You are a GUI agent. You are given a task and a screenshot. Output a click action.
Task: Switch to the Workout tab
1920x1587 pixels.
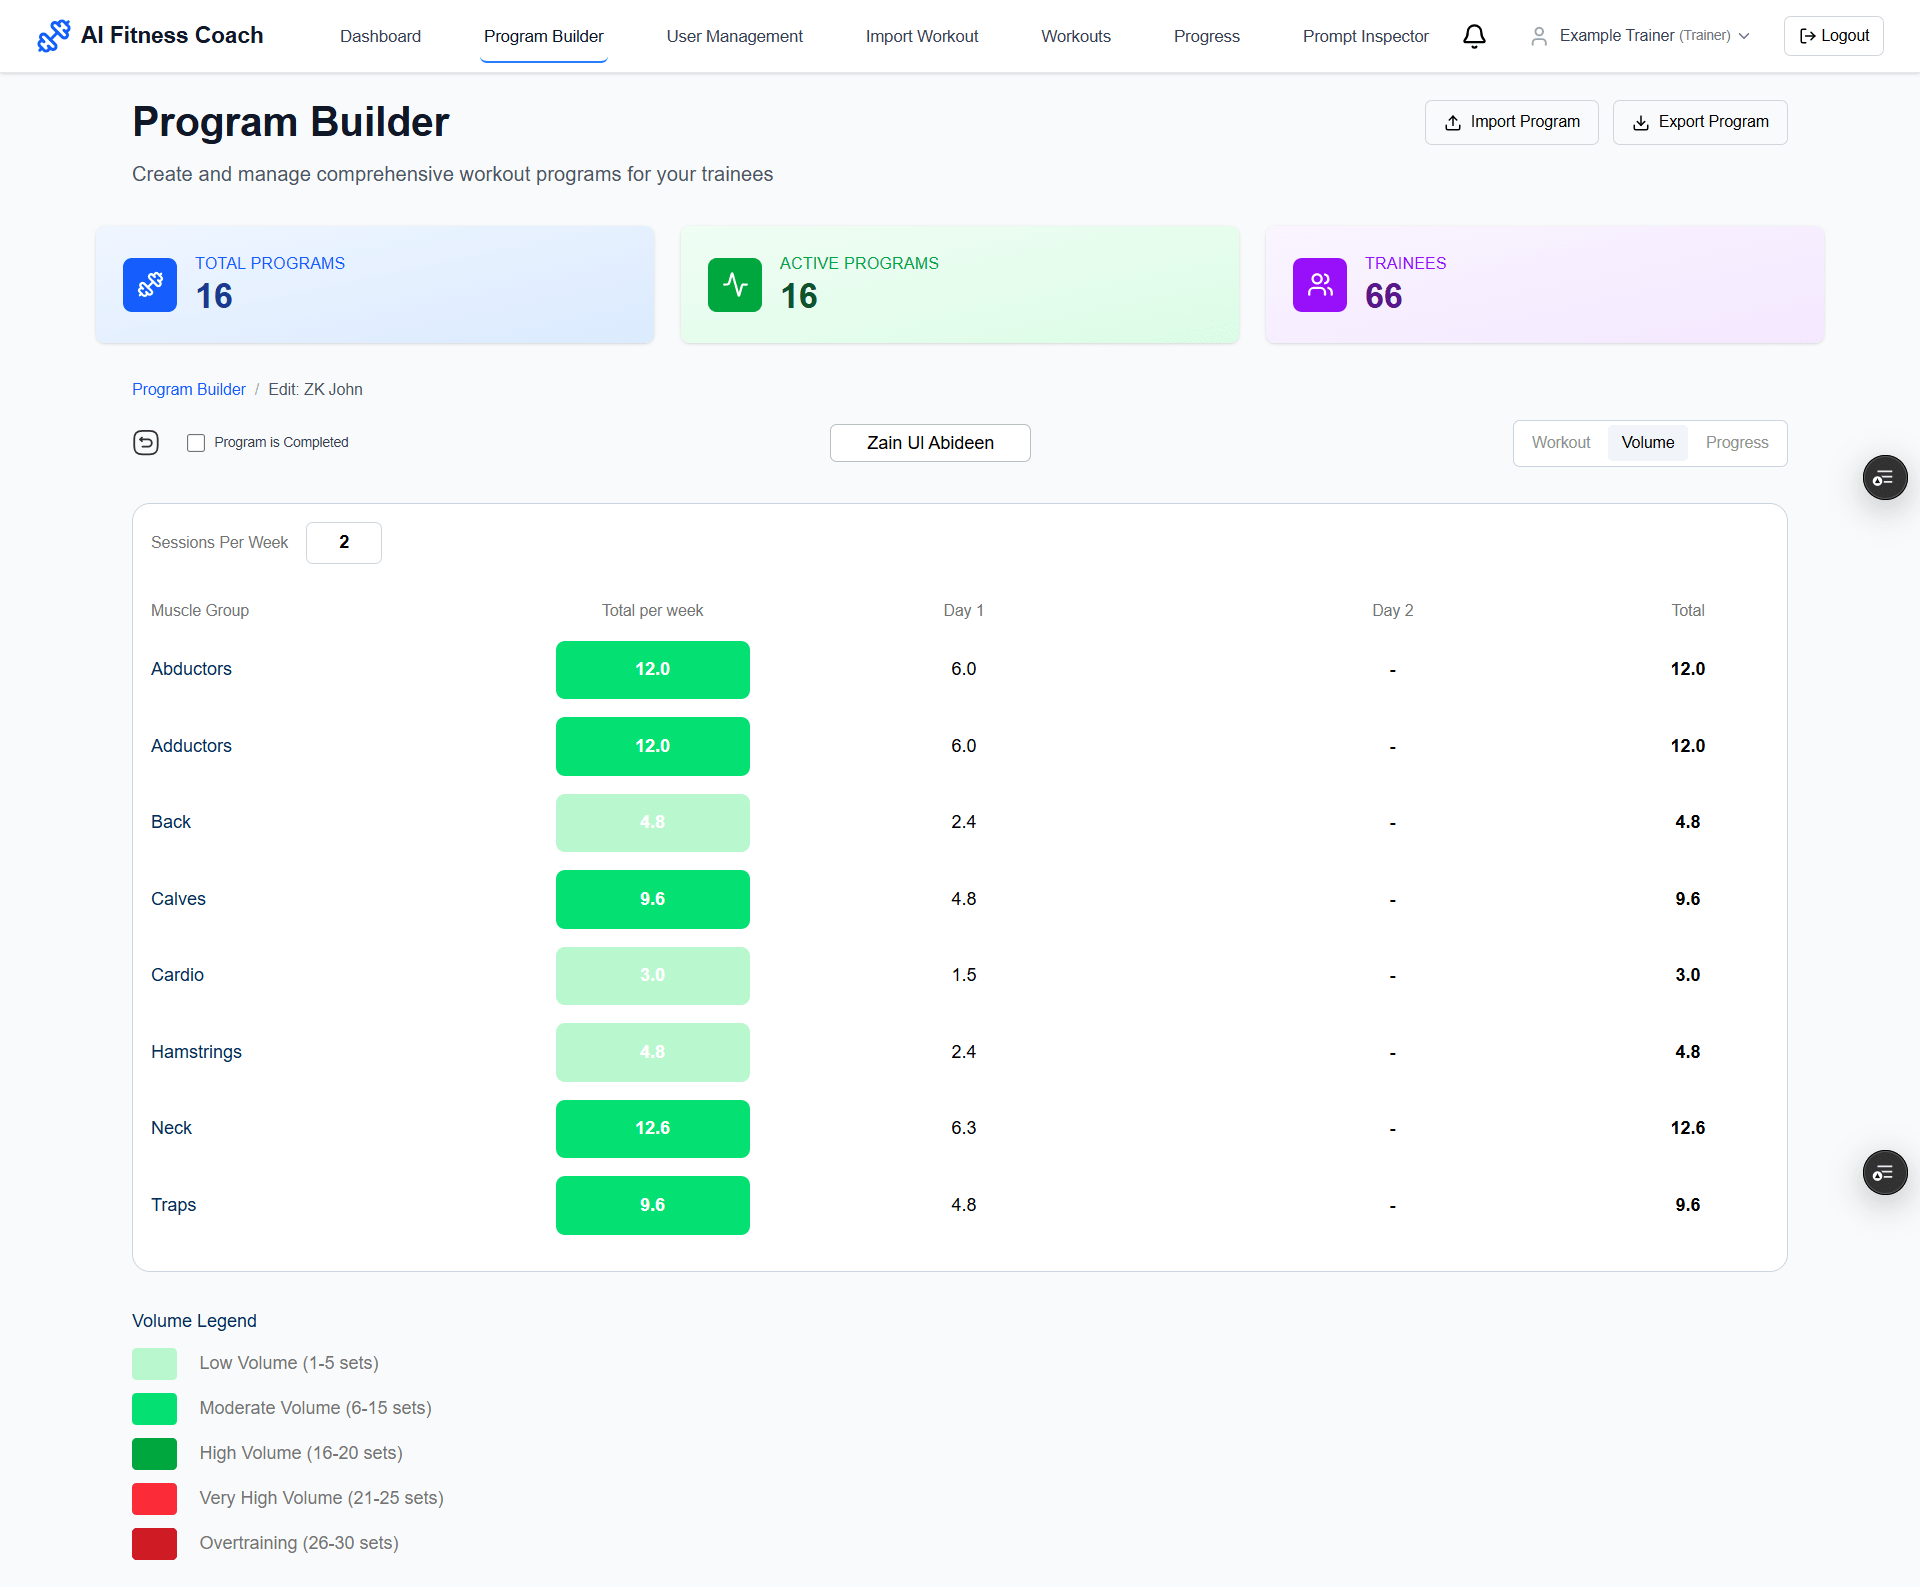(x=1560, y=443)
